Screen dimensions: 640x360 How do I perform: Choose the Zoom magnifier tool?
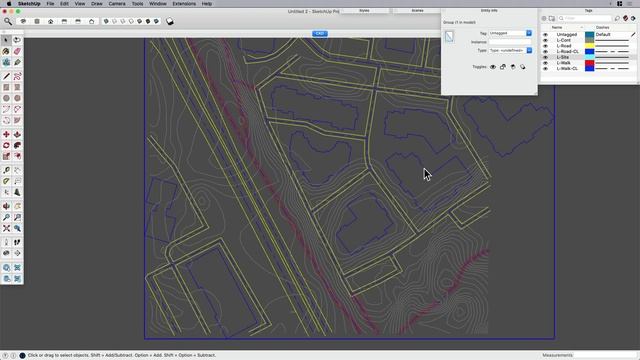point(6,218)
